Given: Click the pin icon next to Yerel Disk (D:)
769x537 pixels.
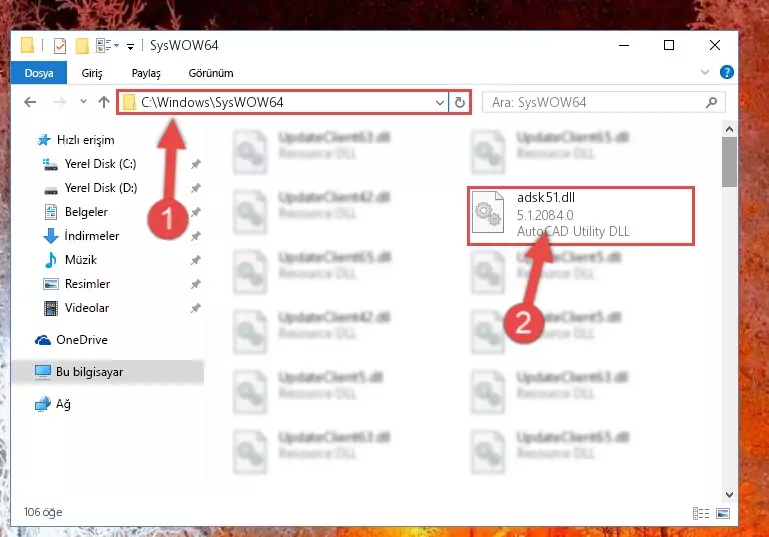Looking at the screenshot, I should (196, 188).
